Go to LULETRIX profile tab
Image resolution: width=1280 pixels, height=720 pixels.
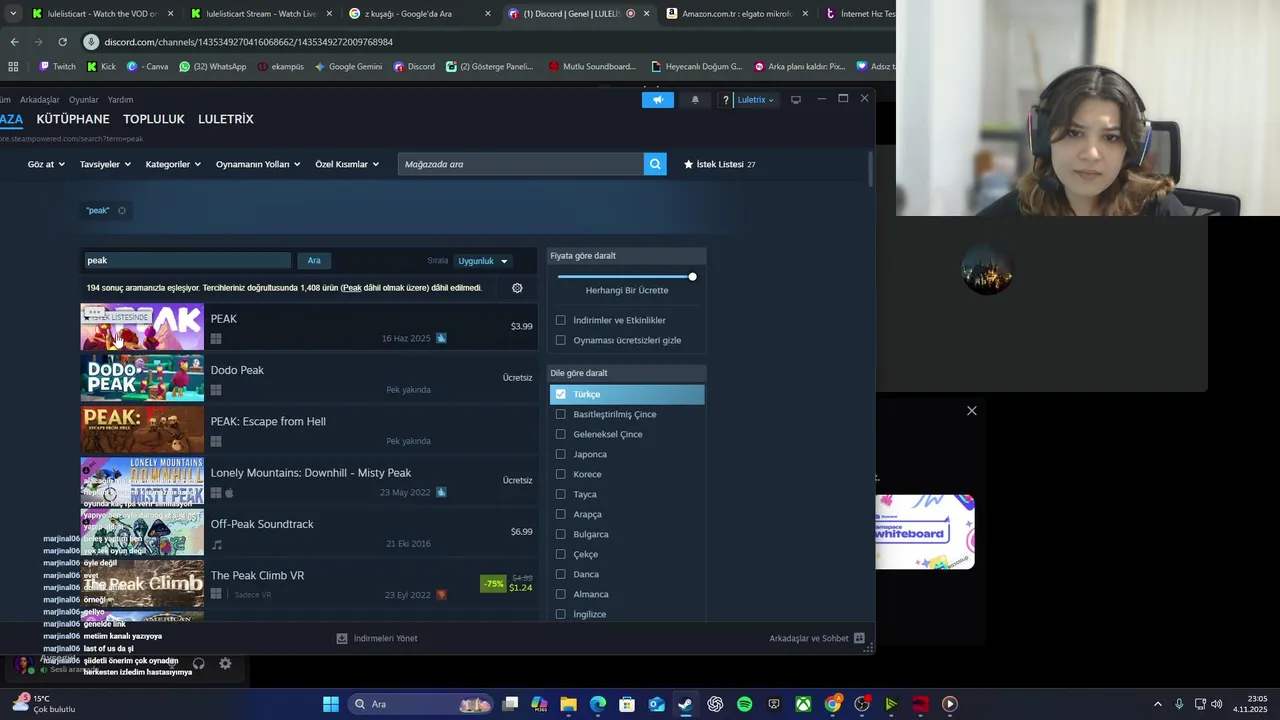point(226,119)
